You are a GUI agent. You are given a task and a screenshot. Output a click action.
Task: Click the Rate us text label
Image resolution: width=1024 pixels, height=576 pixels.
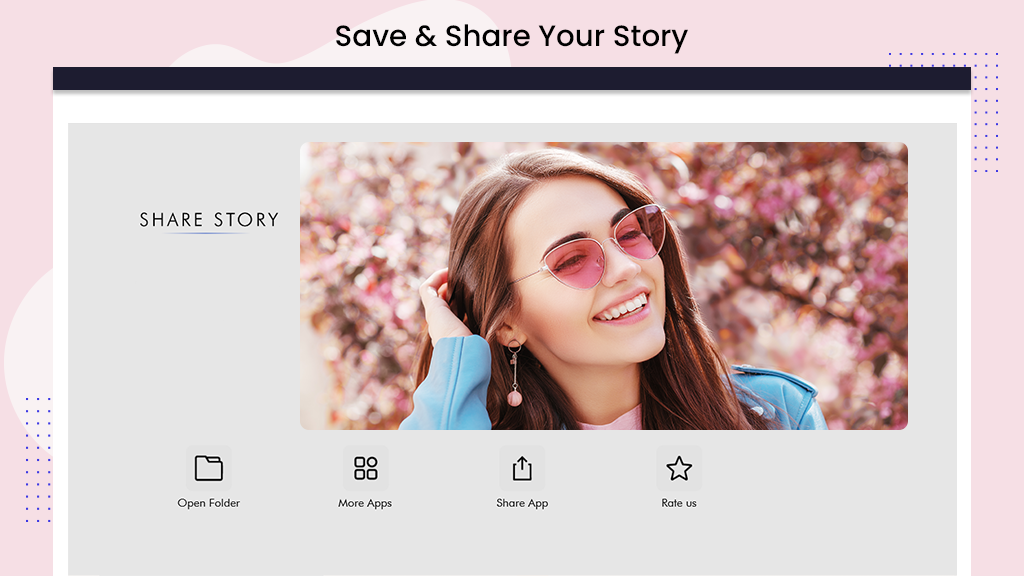click(x=679, y=503)
